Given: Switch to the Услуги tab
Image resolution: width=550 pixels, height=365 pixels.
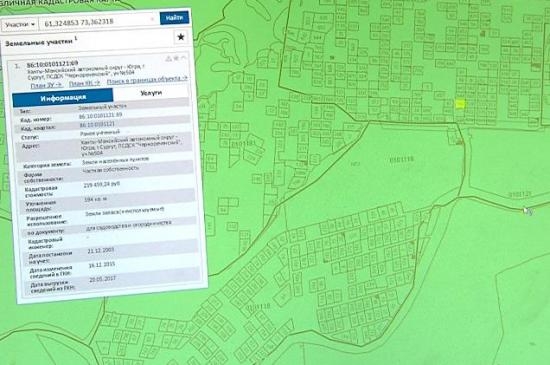Looking at the screenshot, I should (x=151, y=93).
